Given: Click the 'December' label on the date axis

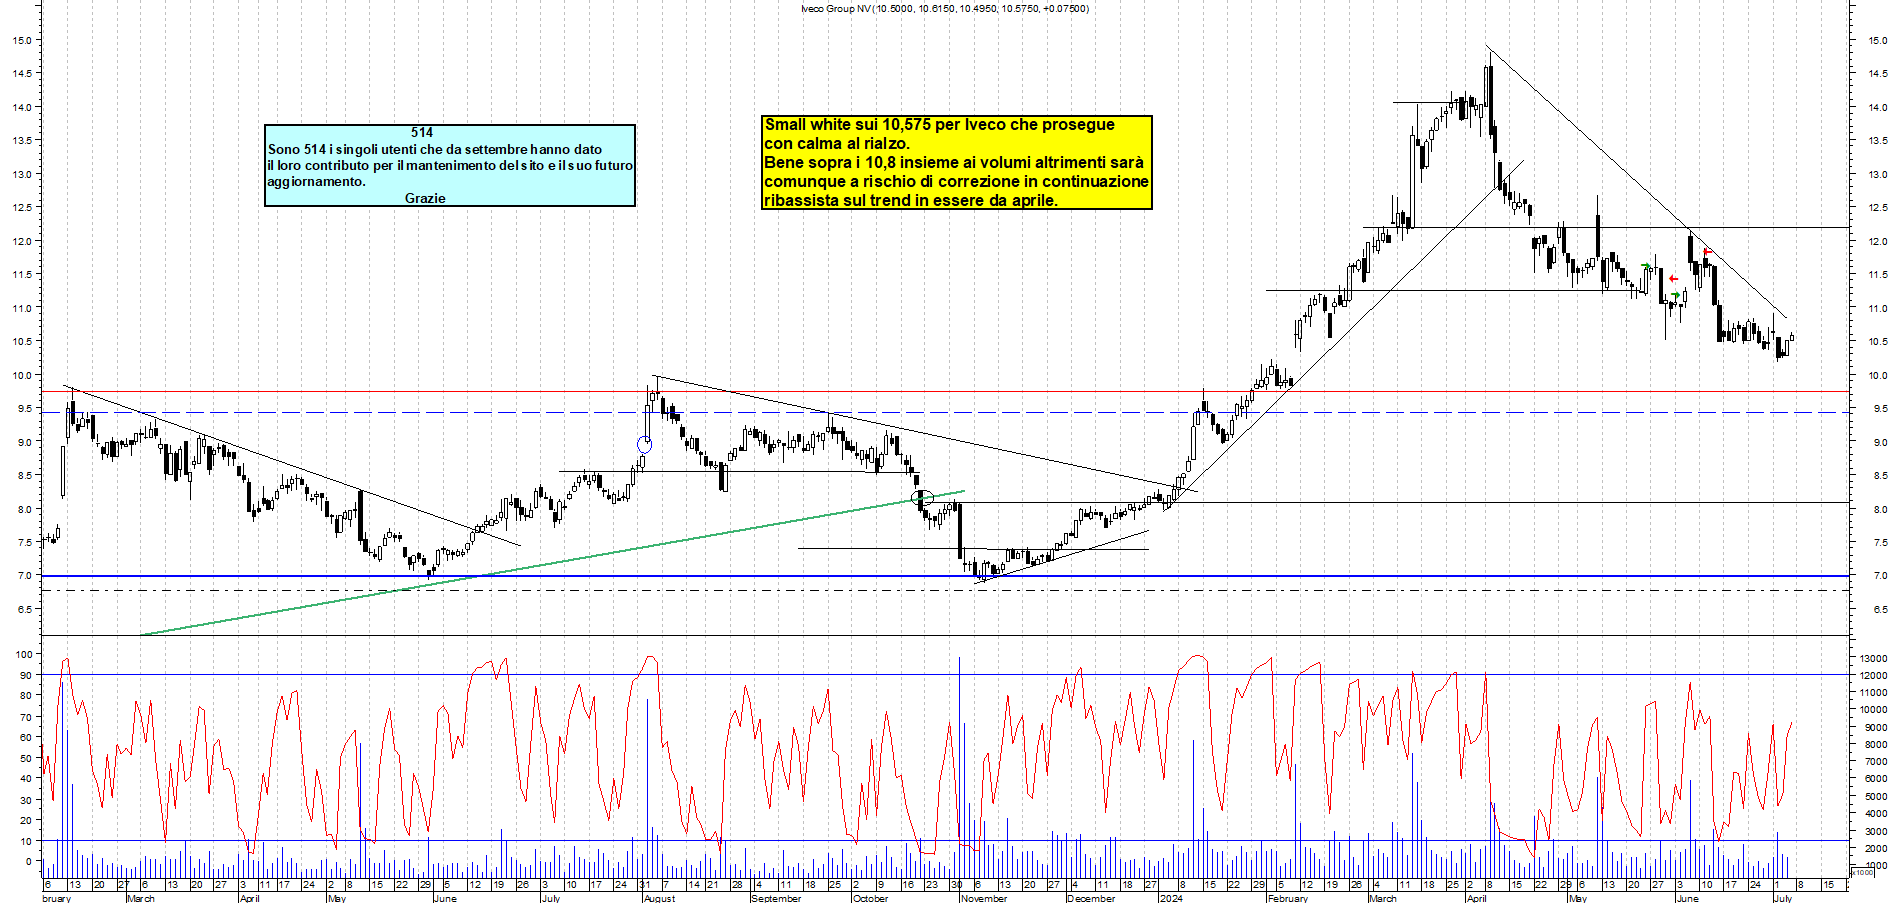Looking at the screenshot, I should (x=1091, y=898).
